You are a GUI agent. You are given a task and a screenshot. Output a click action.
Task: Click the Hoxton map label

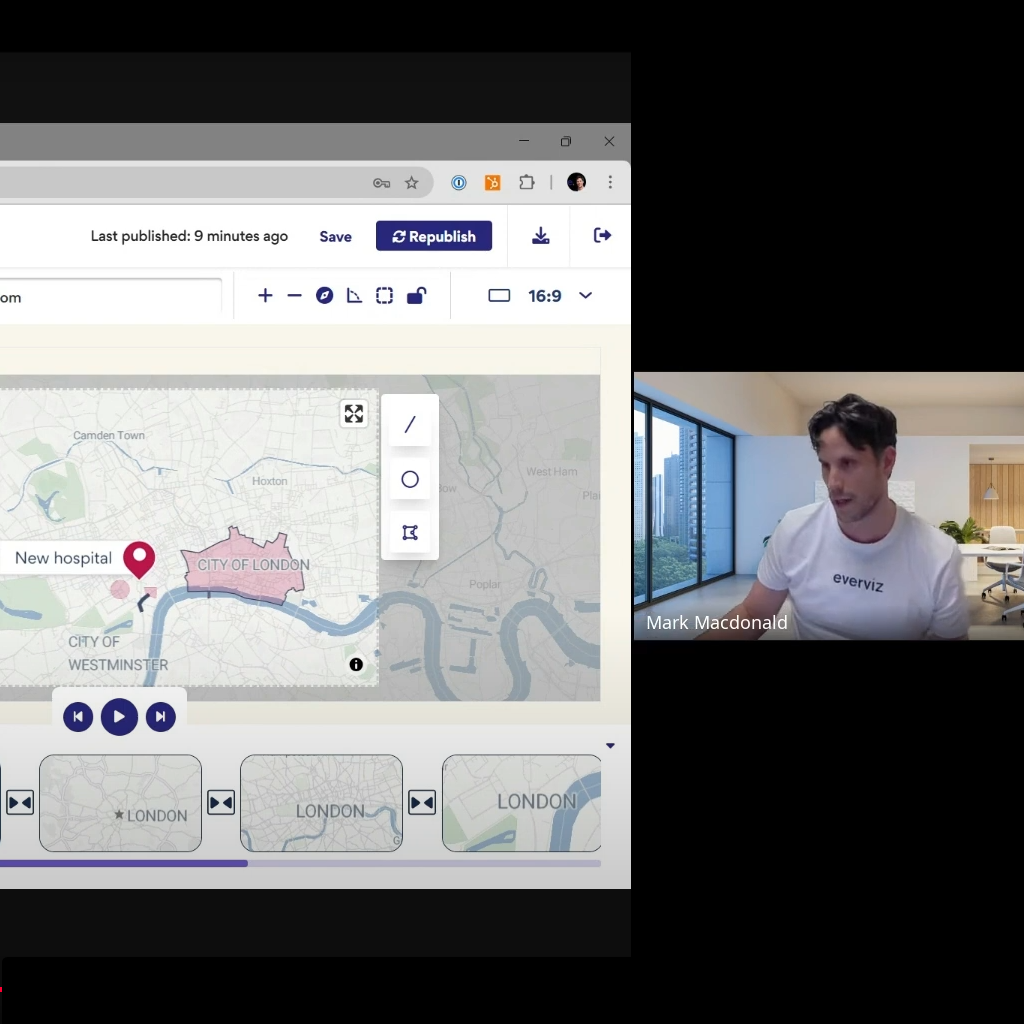[270, 481]
